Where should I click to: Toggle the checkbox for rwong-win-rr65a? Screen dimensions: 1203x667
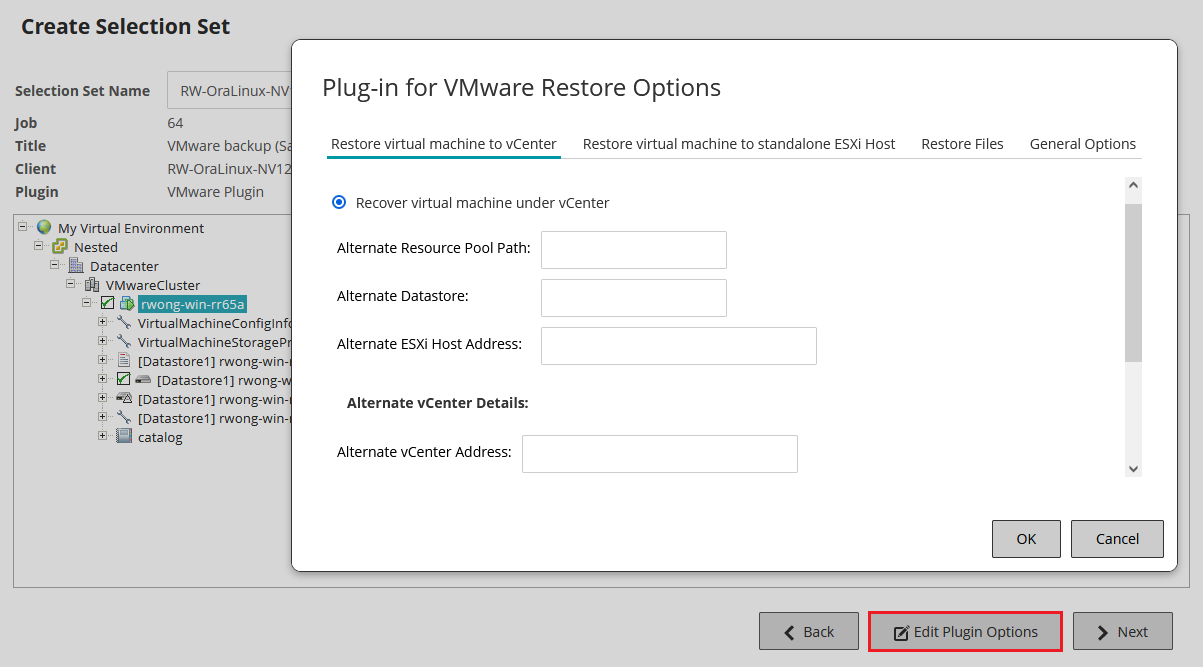[108, 304]
